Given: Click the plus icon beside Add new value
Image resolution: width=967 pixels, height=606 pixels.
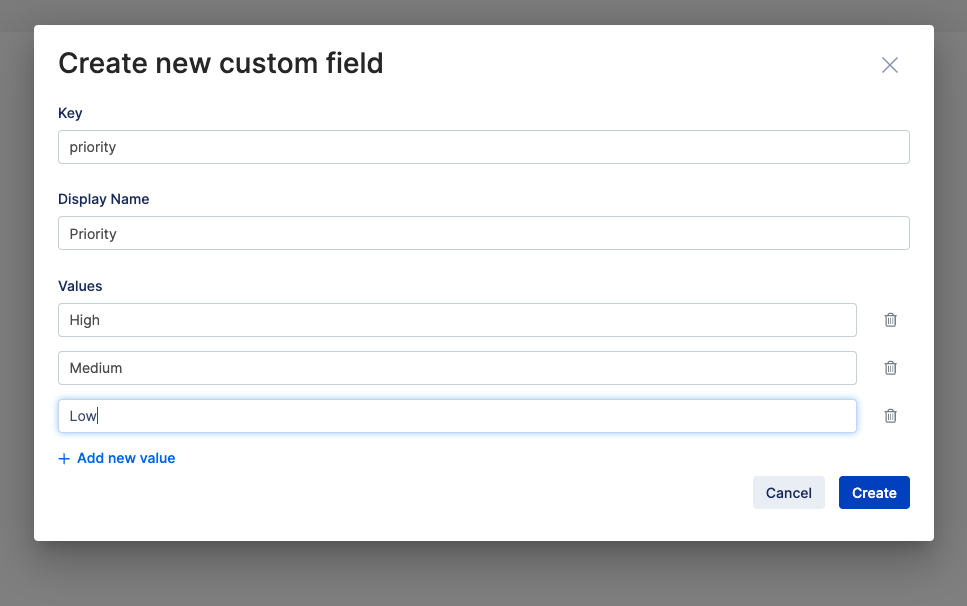Looking at the screenshot, I should (63, 458).
